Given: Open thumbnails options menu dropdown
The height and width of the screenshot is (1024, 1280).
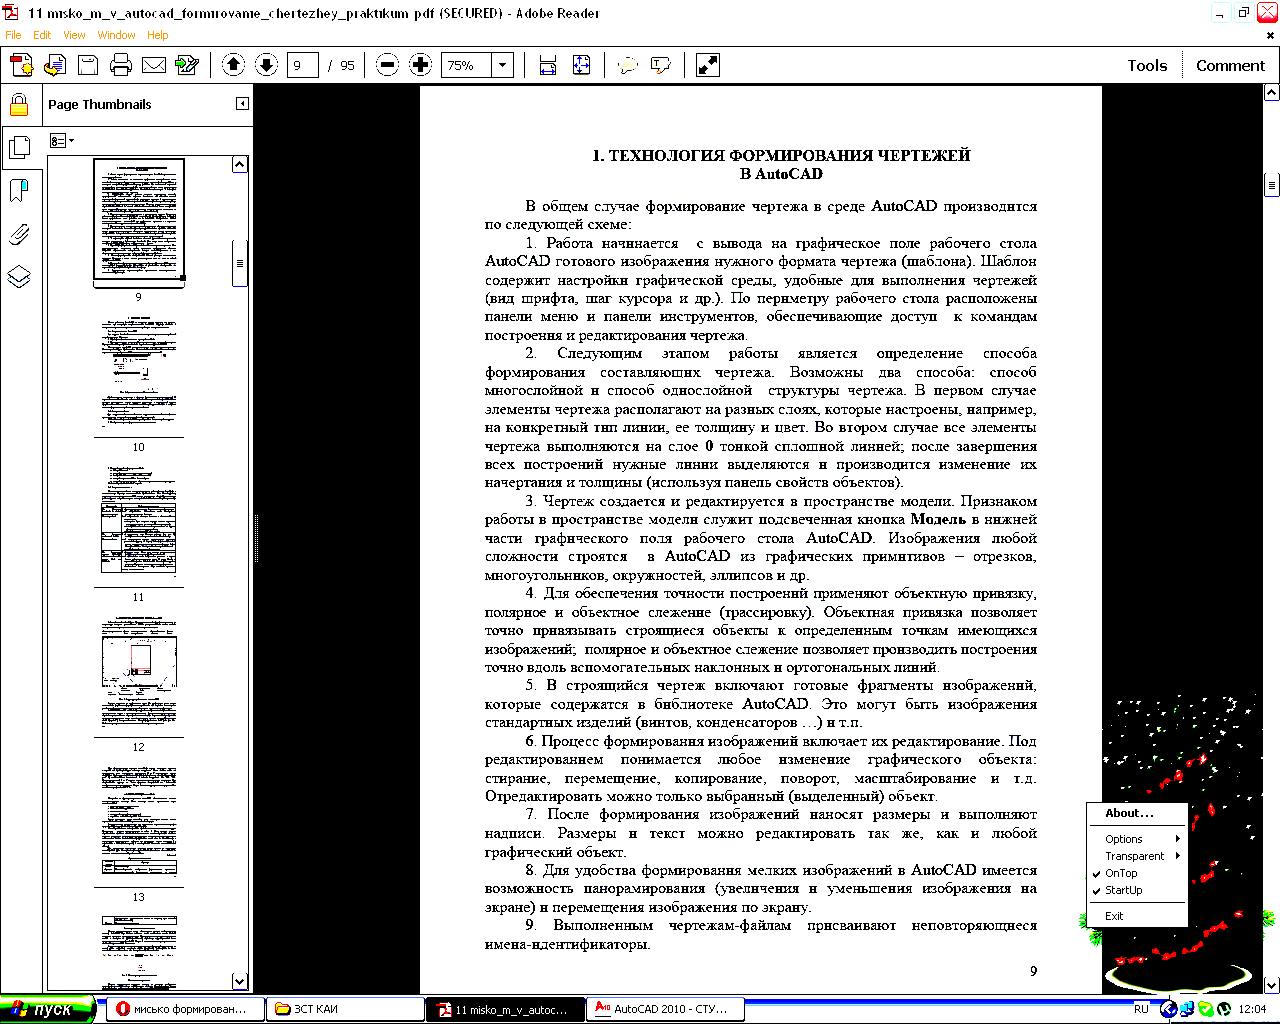Looking at the screenshot, I should point(62,141).
